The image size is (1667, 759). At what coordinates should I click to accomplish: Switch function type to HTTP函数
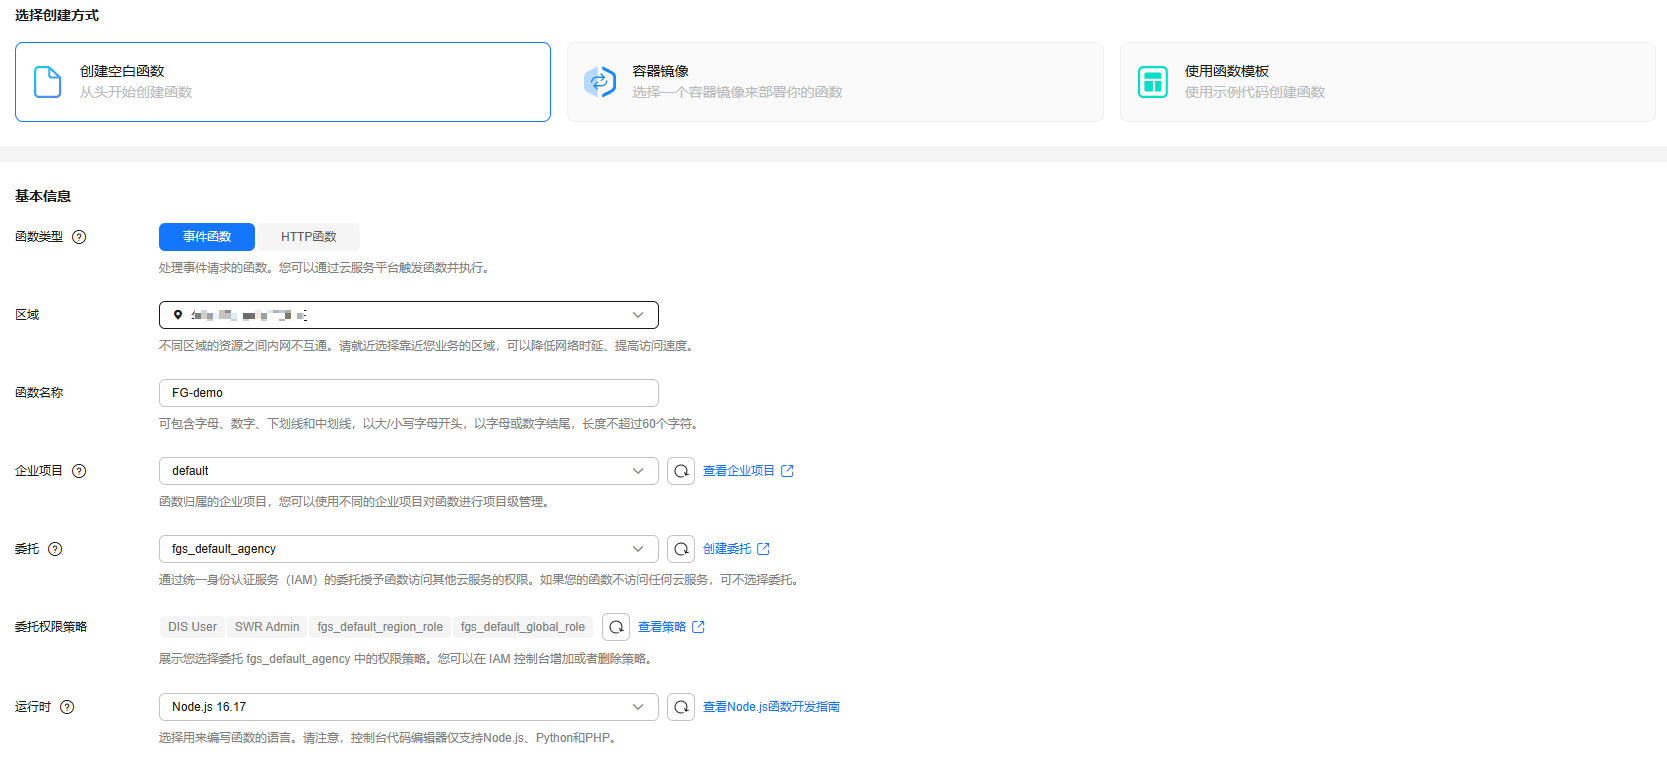(308, 237)
